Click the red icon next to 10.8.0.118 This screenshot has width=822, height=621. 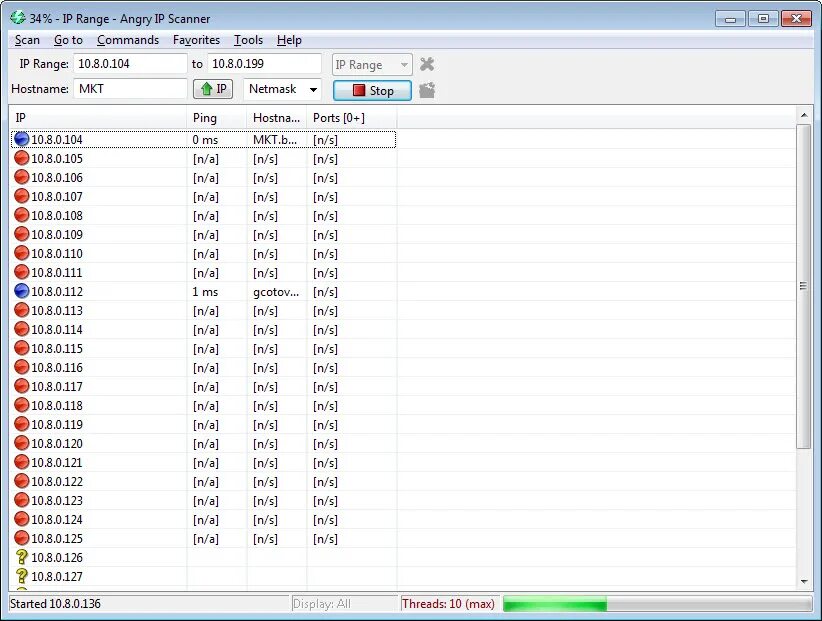(21, 405)
